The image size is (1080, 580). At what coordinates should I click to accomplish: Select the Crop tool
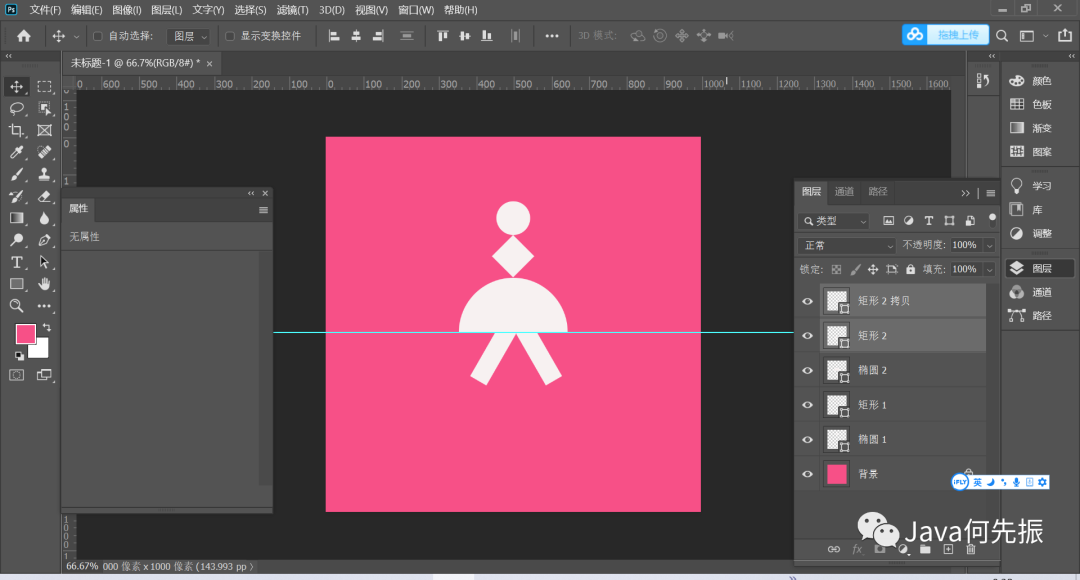coord(17,131)
